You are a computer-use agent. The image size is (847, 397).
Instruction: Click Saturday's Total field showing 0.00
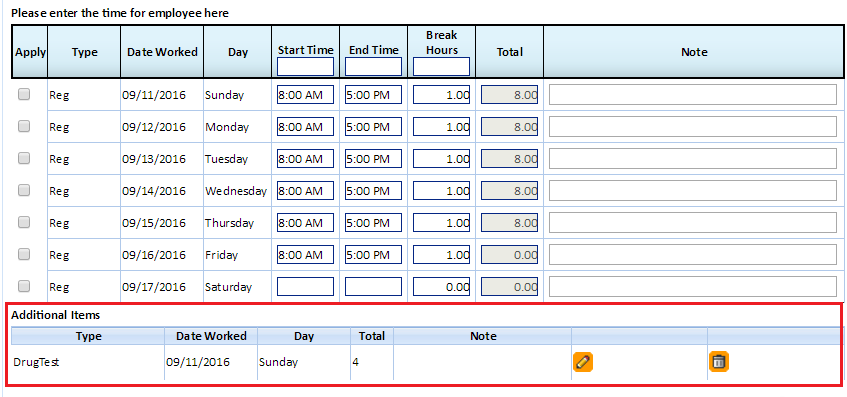(x=509, y=286)
